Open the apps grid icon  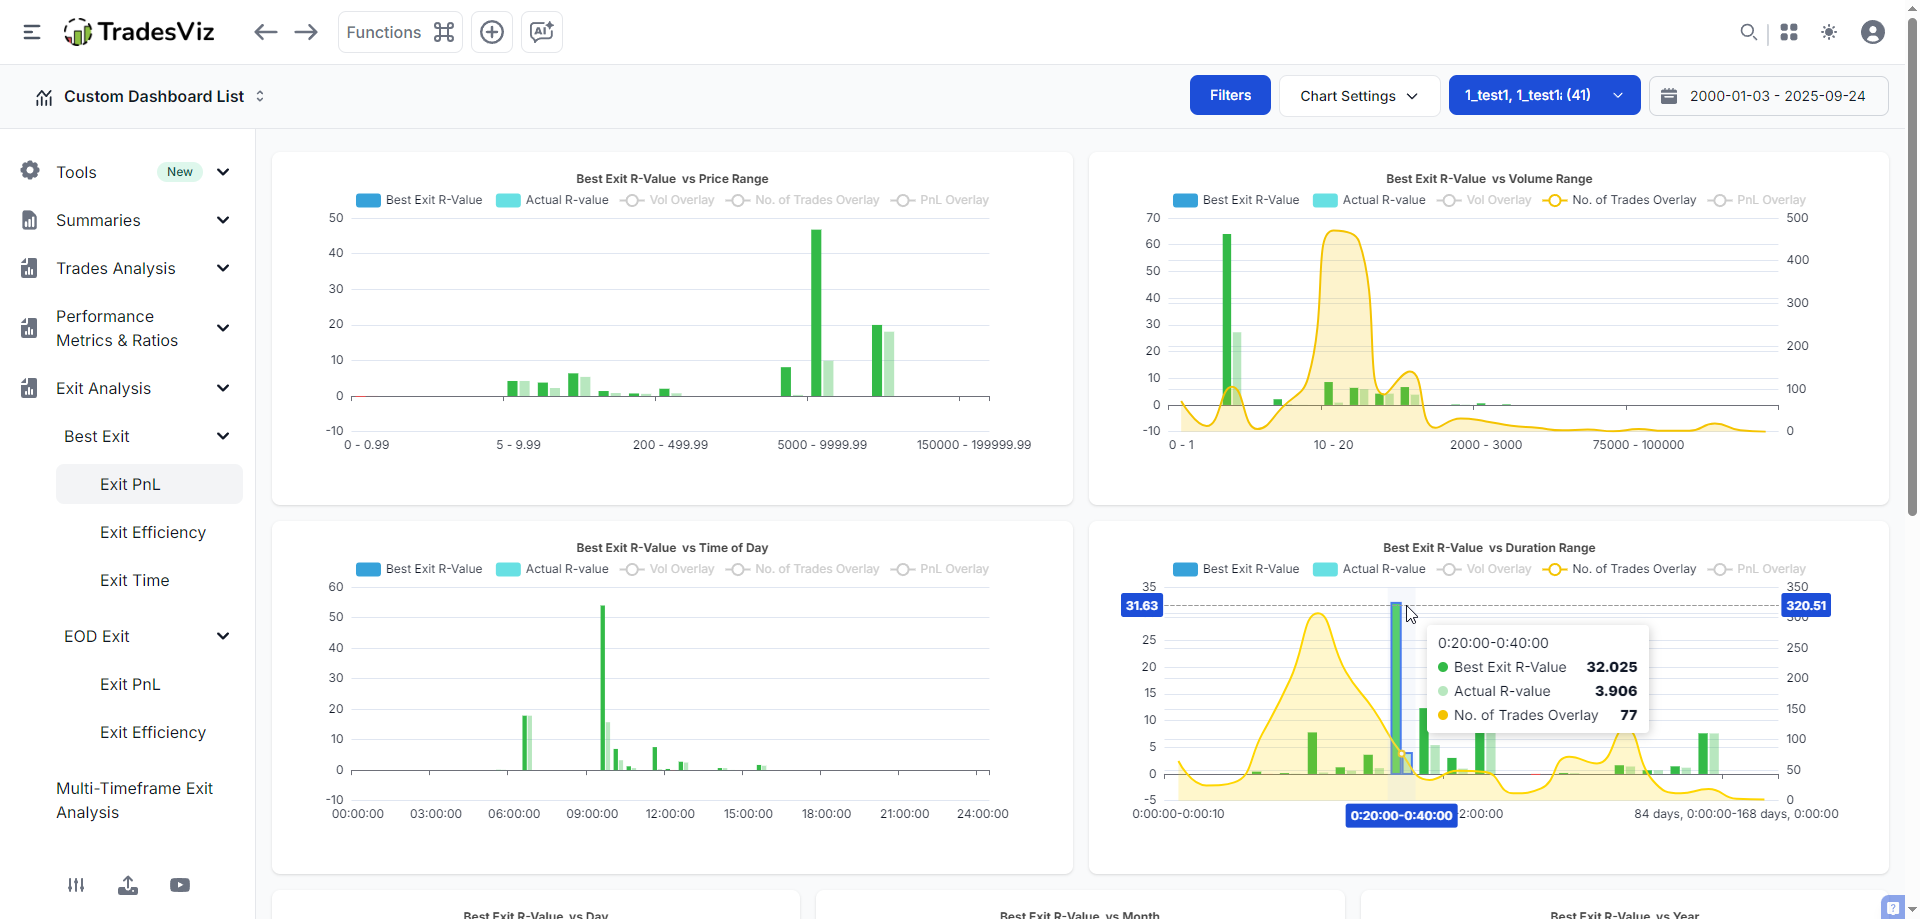click(1789, 32)
